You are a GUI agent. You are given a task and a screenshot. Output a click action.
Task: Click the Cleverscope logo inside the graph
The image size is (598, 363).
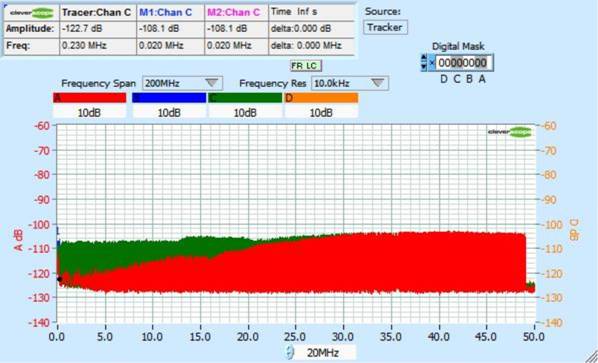pos(510,132)
